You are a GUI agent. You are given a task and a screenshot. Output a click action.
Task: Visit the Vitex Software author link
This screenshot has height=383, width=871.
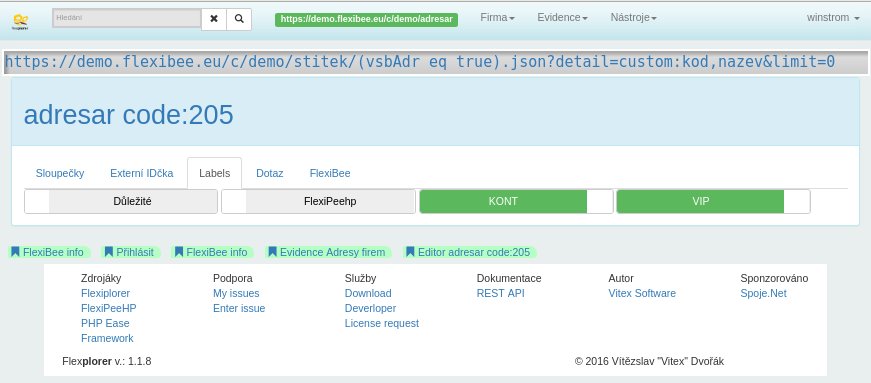point(642,293)
